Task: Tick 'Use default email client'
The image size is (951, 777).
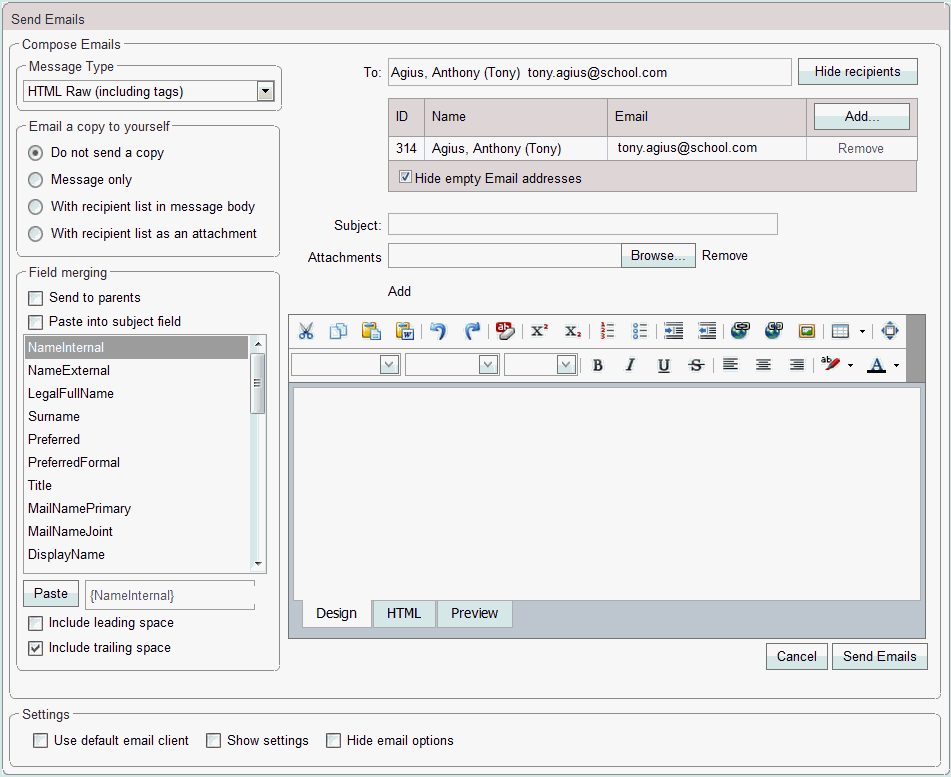Action: coord(41,741)
